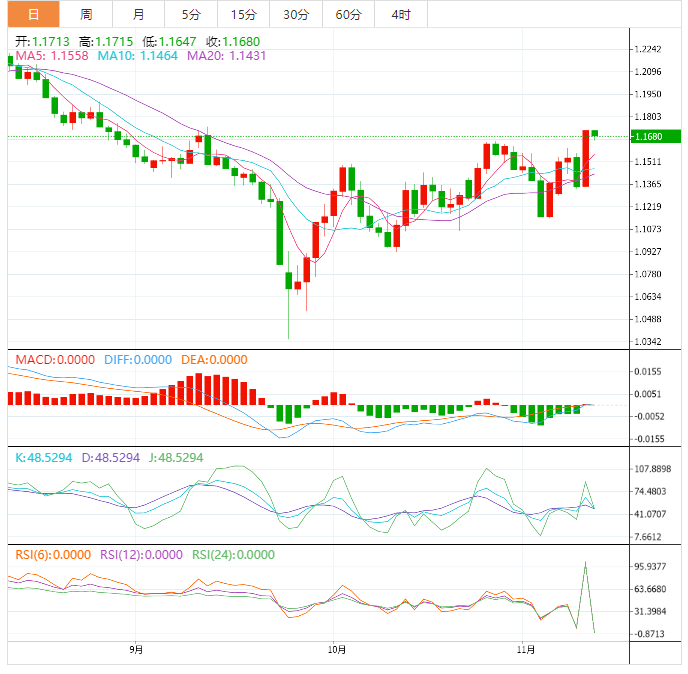Screen dimensions: 688x674
Task: Click the 1.1950 price axis label
Action: point(648,94)
